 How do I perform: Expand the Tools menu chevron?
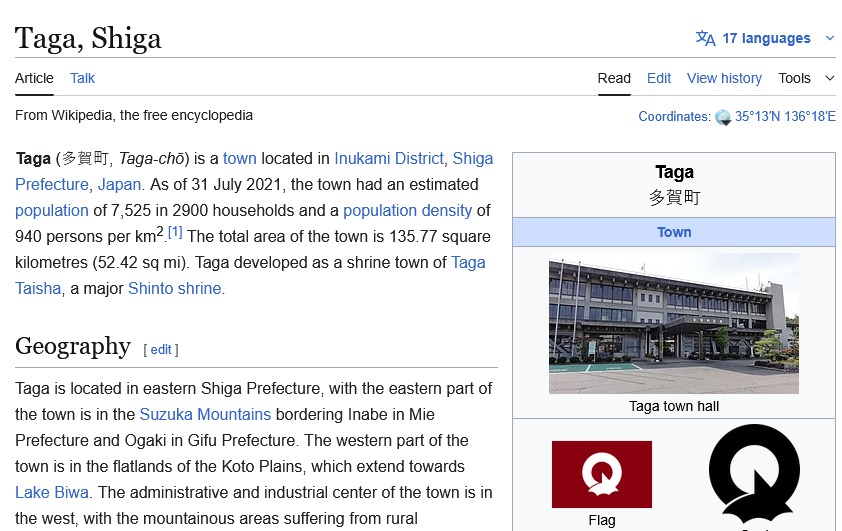point(830,78)
